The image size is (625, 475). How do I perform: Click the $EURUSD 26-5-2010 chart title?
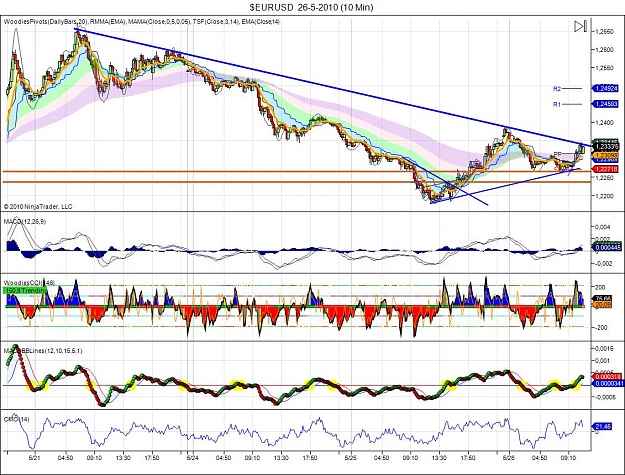[x=311, y=7]
